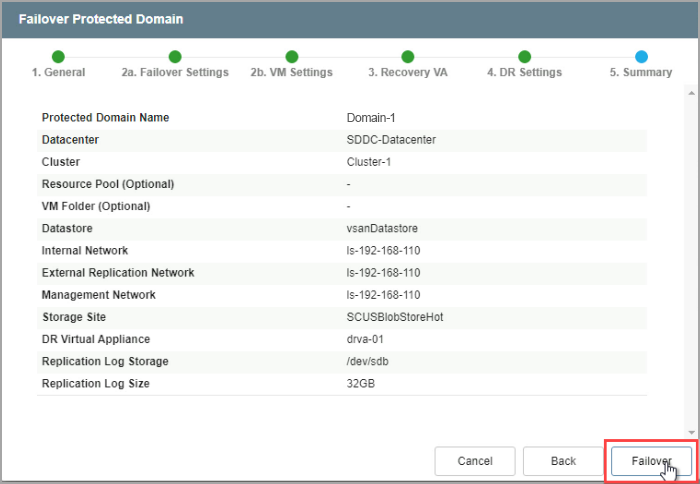Viewport: 700px width, 484px height.
Task: Click the Cluster-1 value
Action: 369,162
